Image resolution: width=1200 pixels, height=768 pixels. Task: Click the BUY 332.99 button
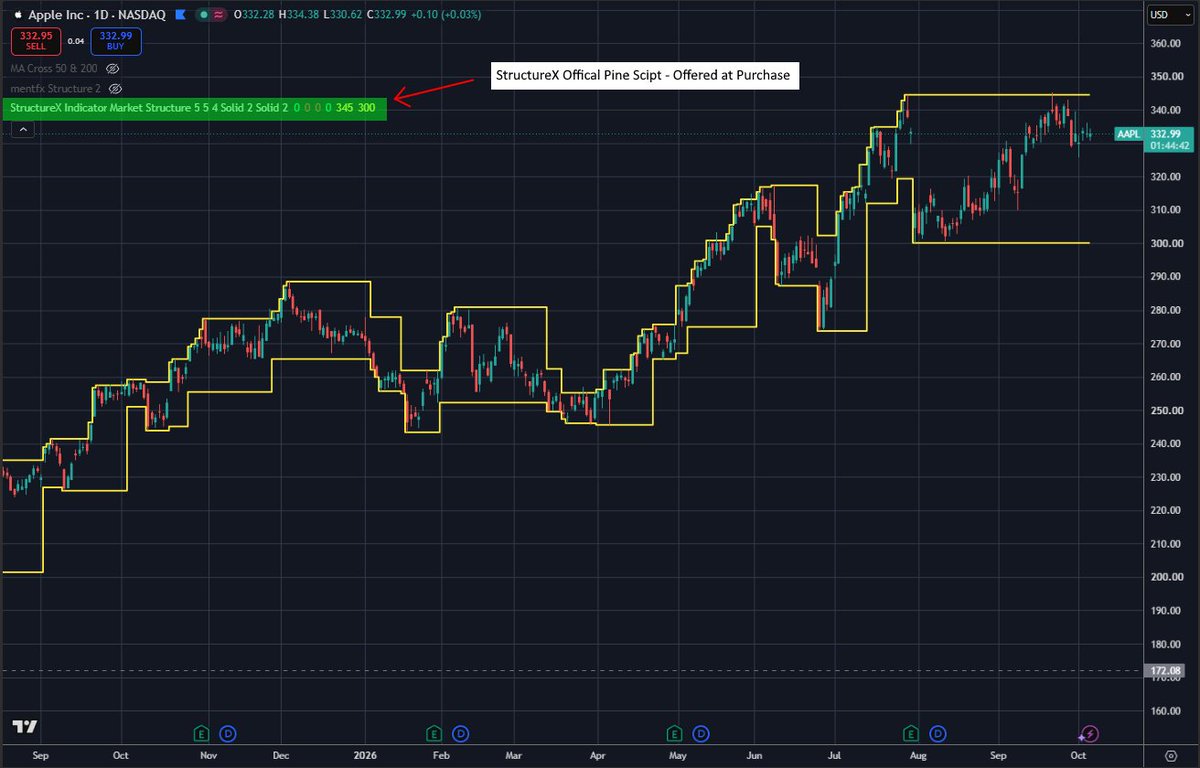point(117,41)
